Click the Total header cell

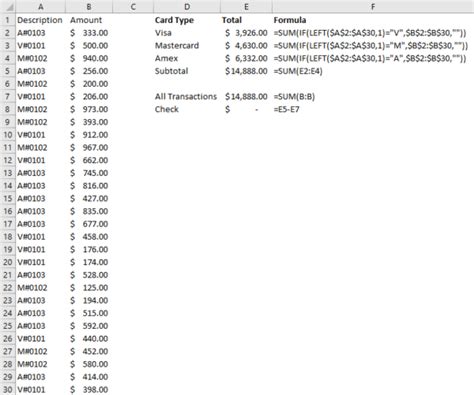(232, 20)
